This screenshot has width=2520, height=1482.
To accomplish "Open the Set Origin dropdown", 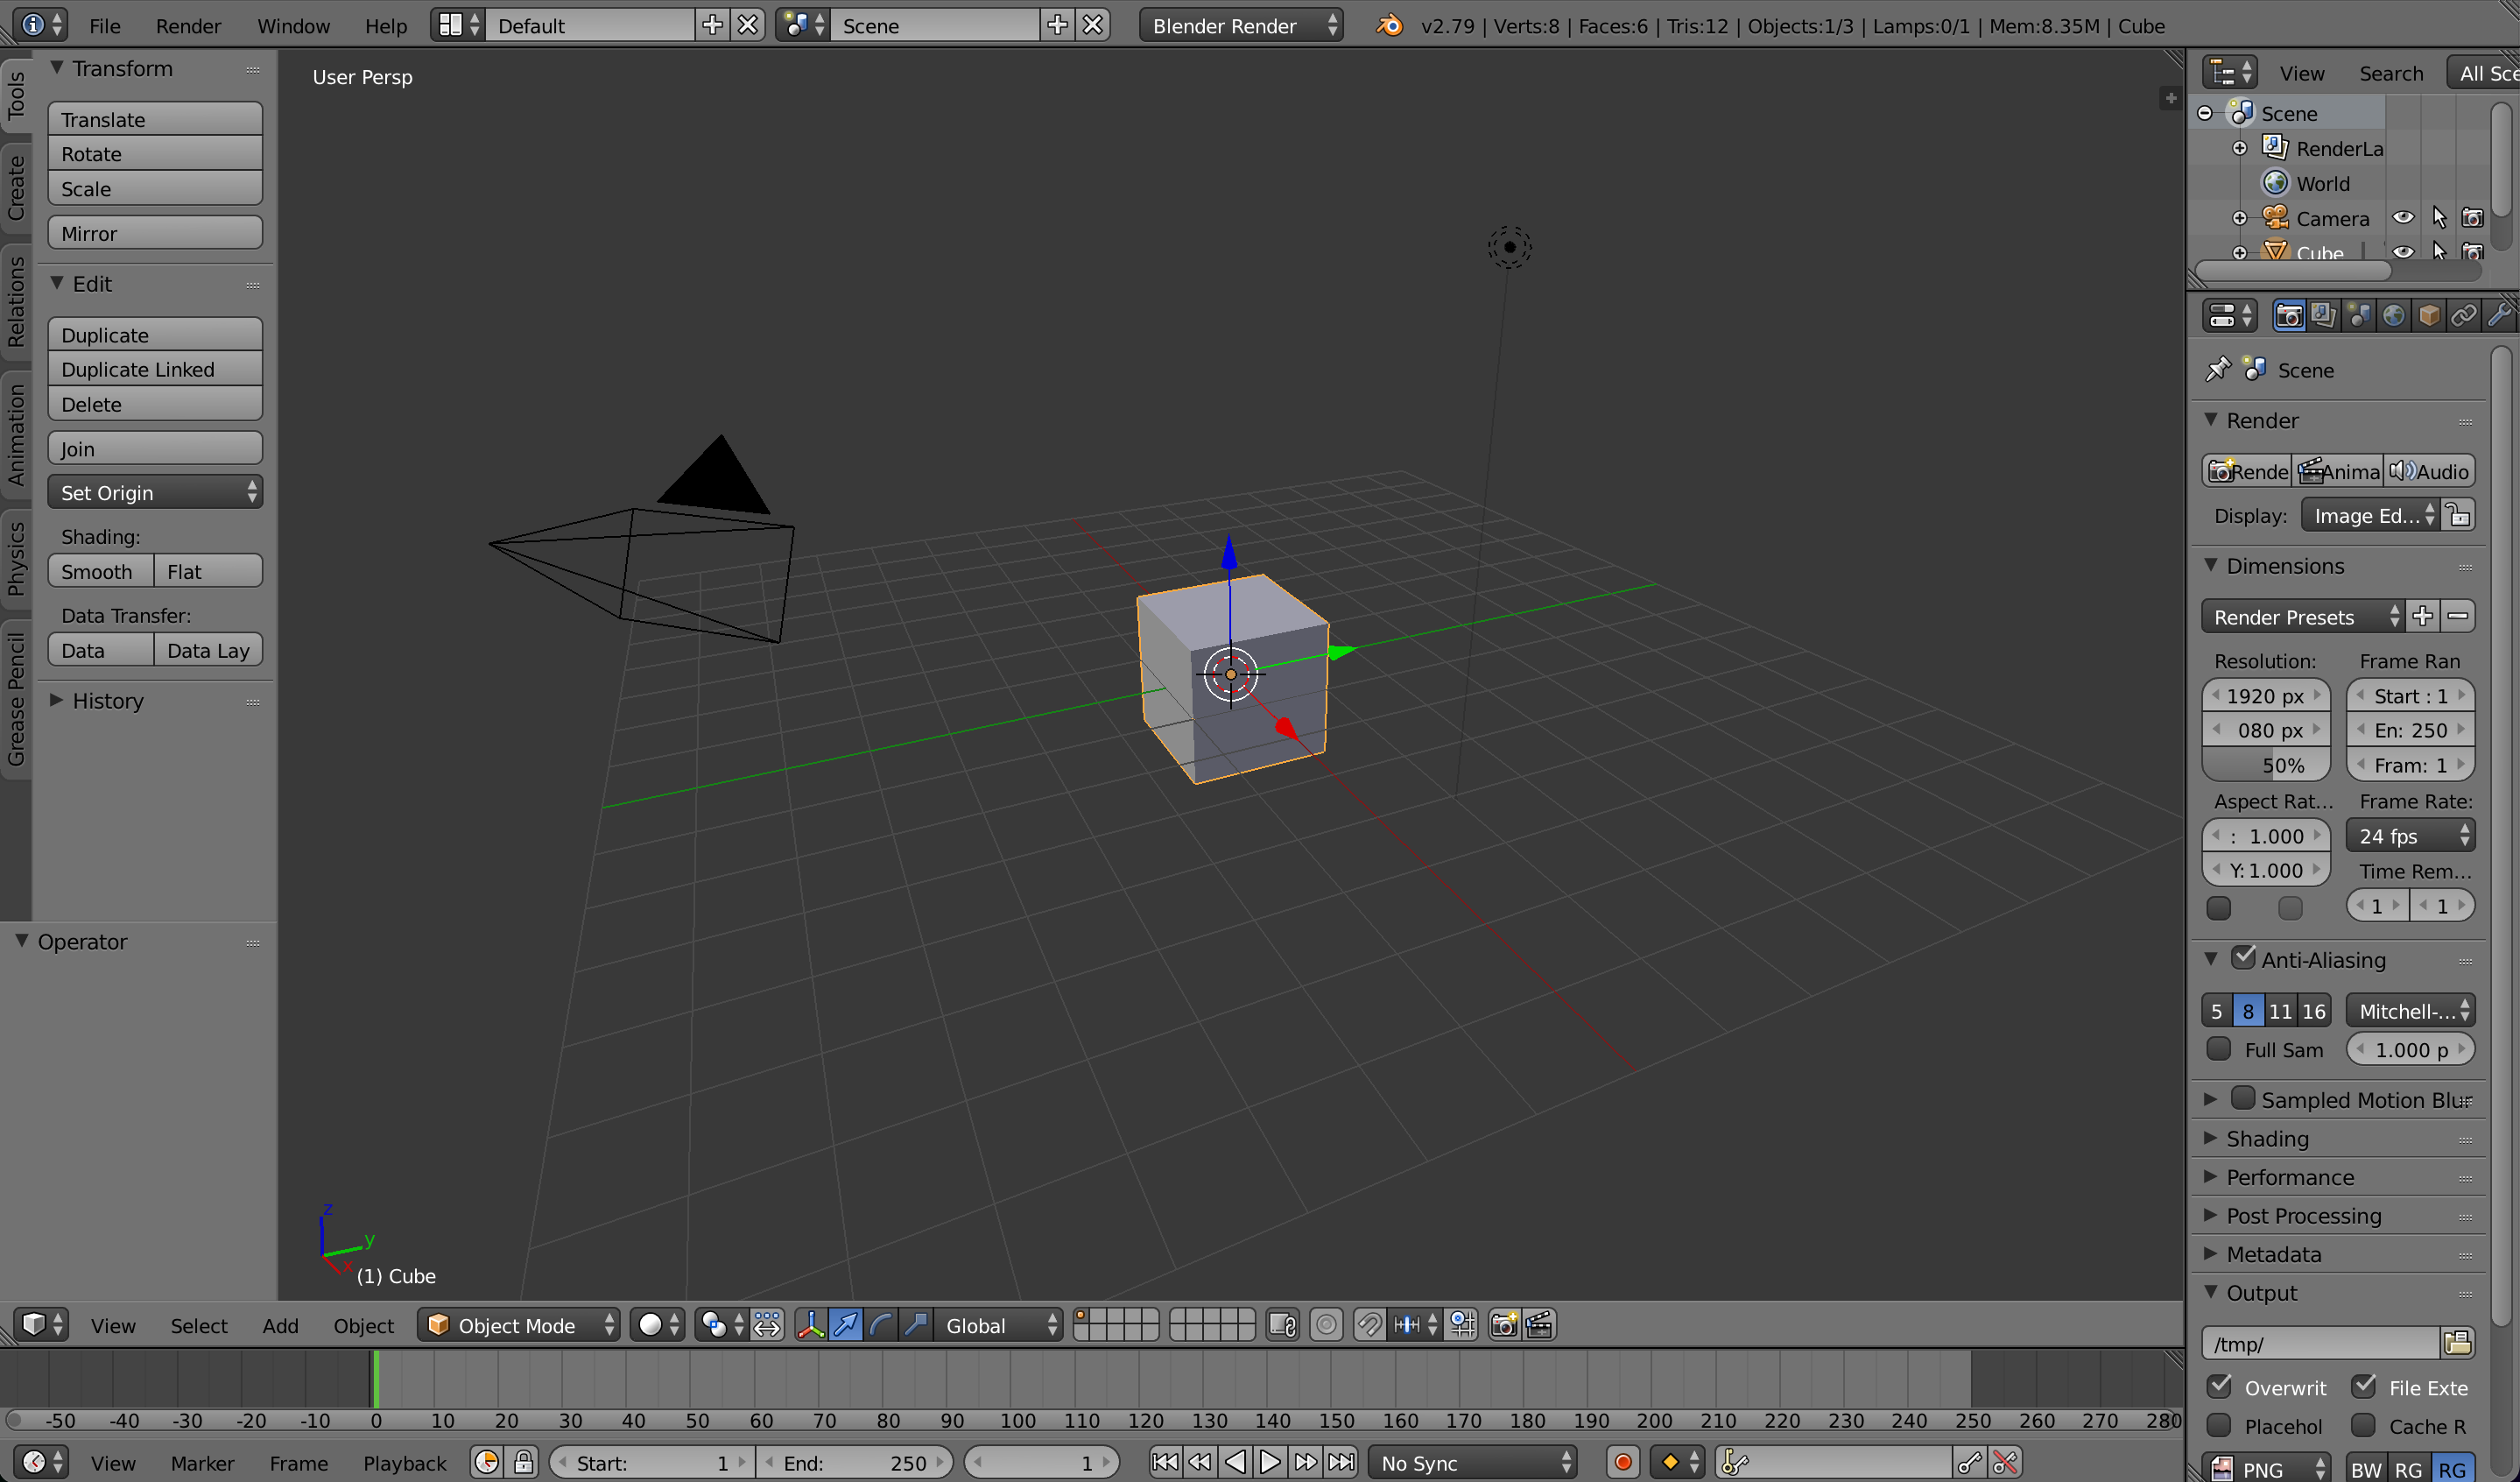I will [155, 492].
